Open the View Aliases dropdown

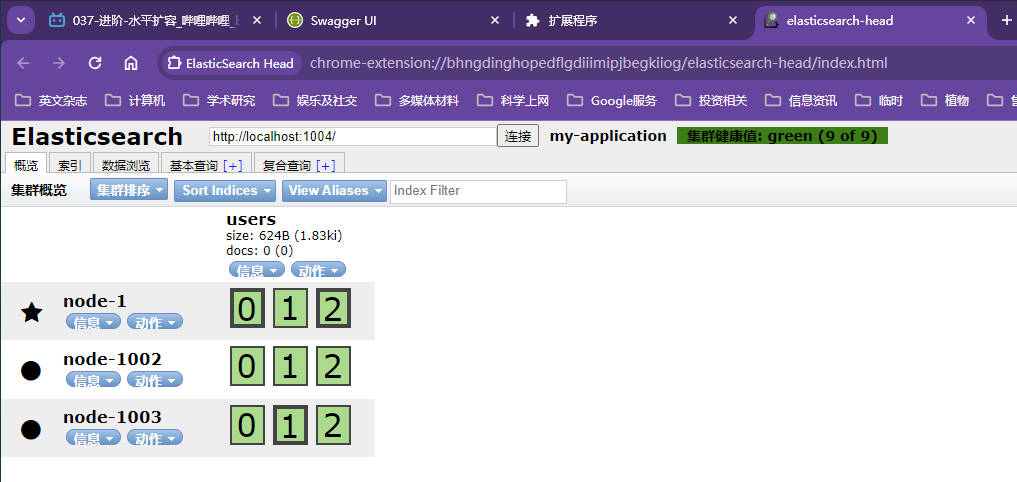(x=334, y=190)
